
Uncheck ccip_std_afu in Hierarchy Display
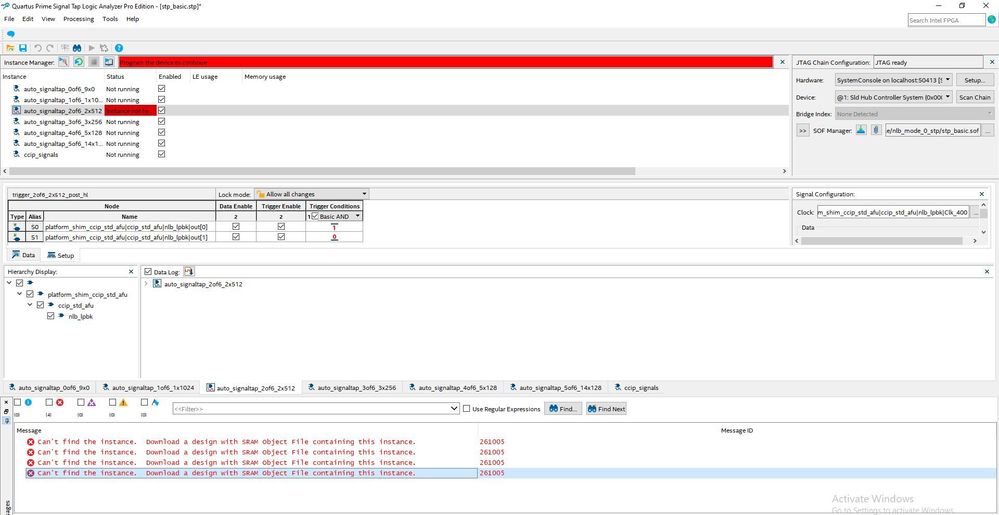pyautogui.click(x=40, y=305)
